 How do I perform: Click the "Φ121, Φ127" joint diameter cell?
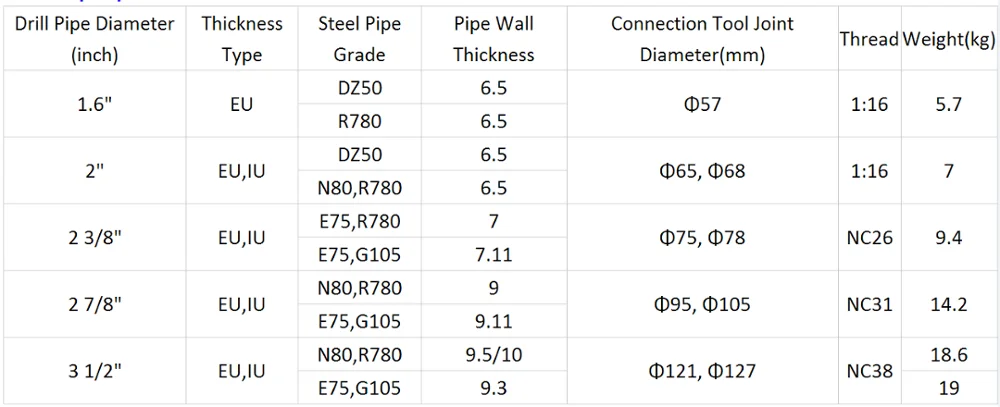pos(702,371)
